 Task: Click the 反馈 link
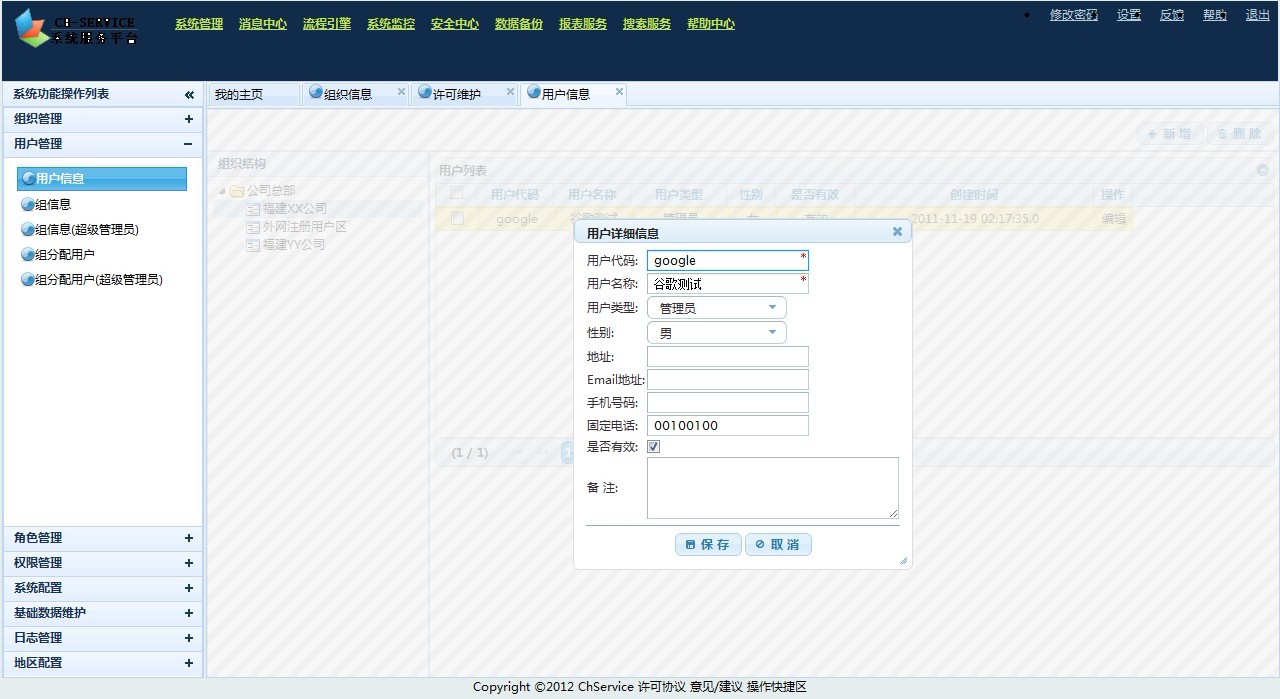[x=1172, y=15]
